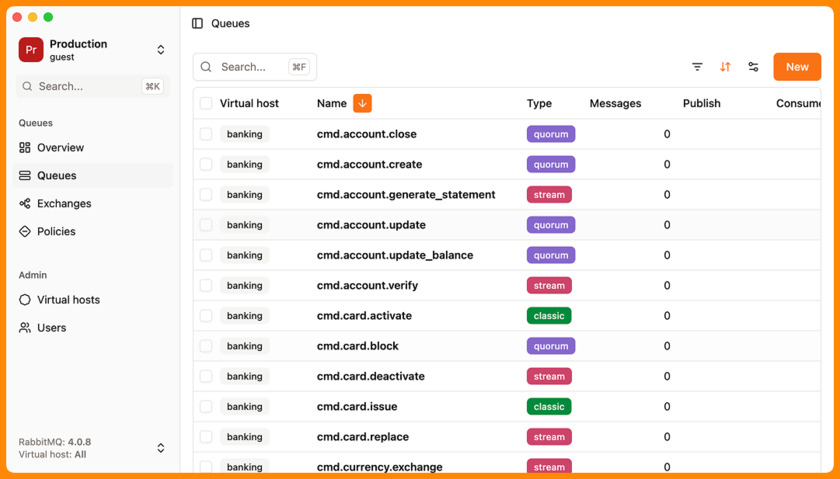Toggle the sidebar panel icon
840x479 pixels.
(197, 23)
